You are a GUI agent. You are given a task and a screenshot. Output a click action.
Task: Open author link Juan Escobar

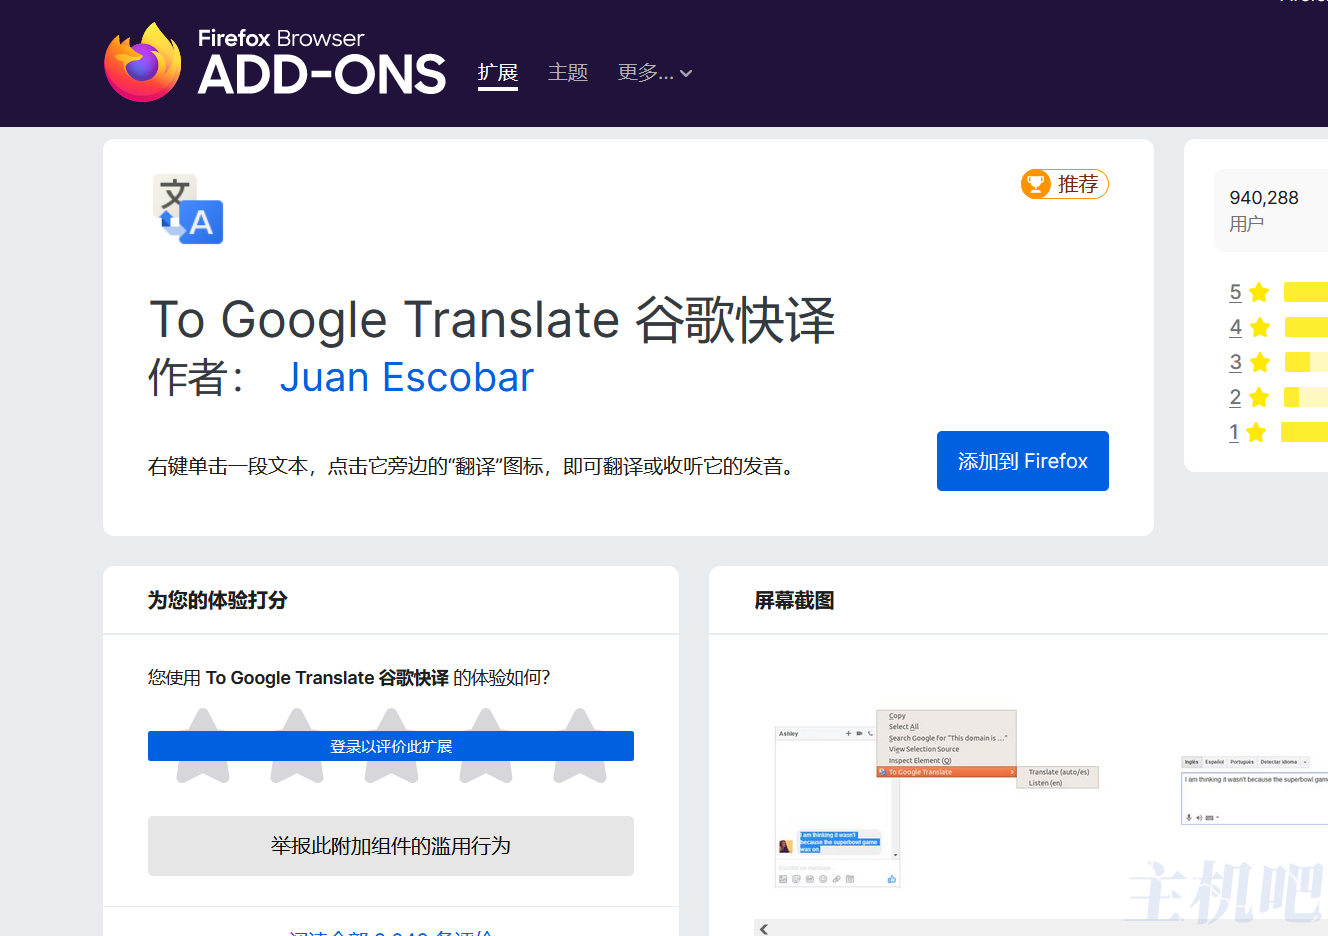pos(406,378)
